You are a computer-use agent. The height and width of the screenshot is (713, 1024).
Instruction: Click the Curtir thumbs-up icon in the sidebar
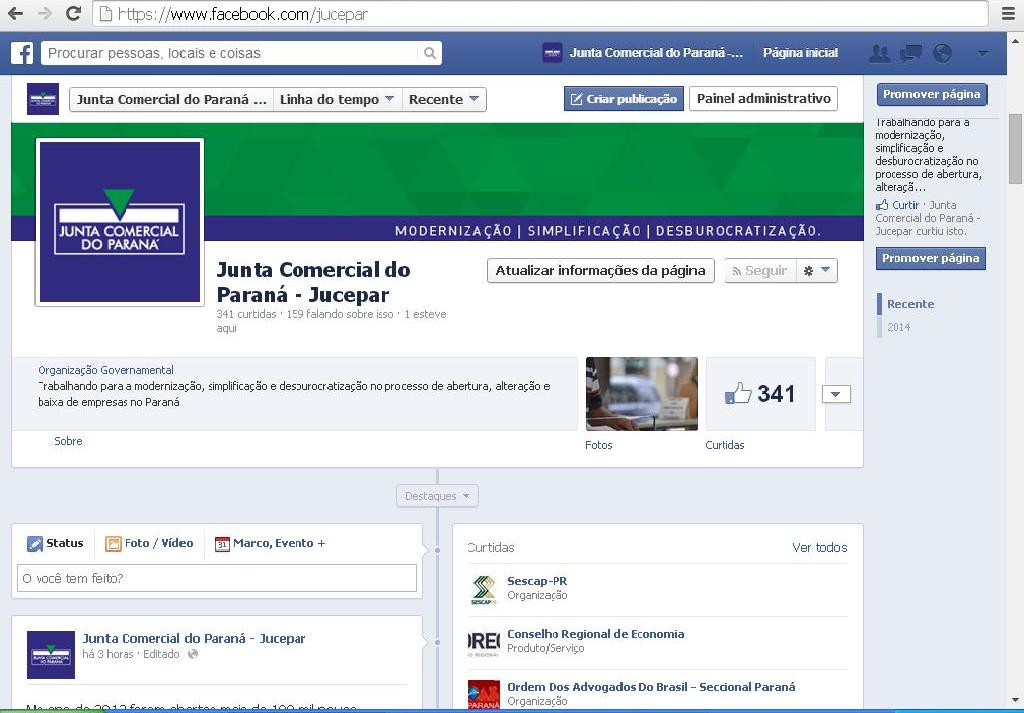882,205
